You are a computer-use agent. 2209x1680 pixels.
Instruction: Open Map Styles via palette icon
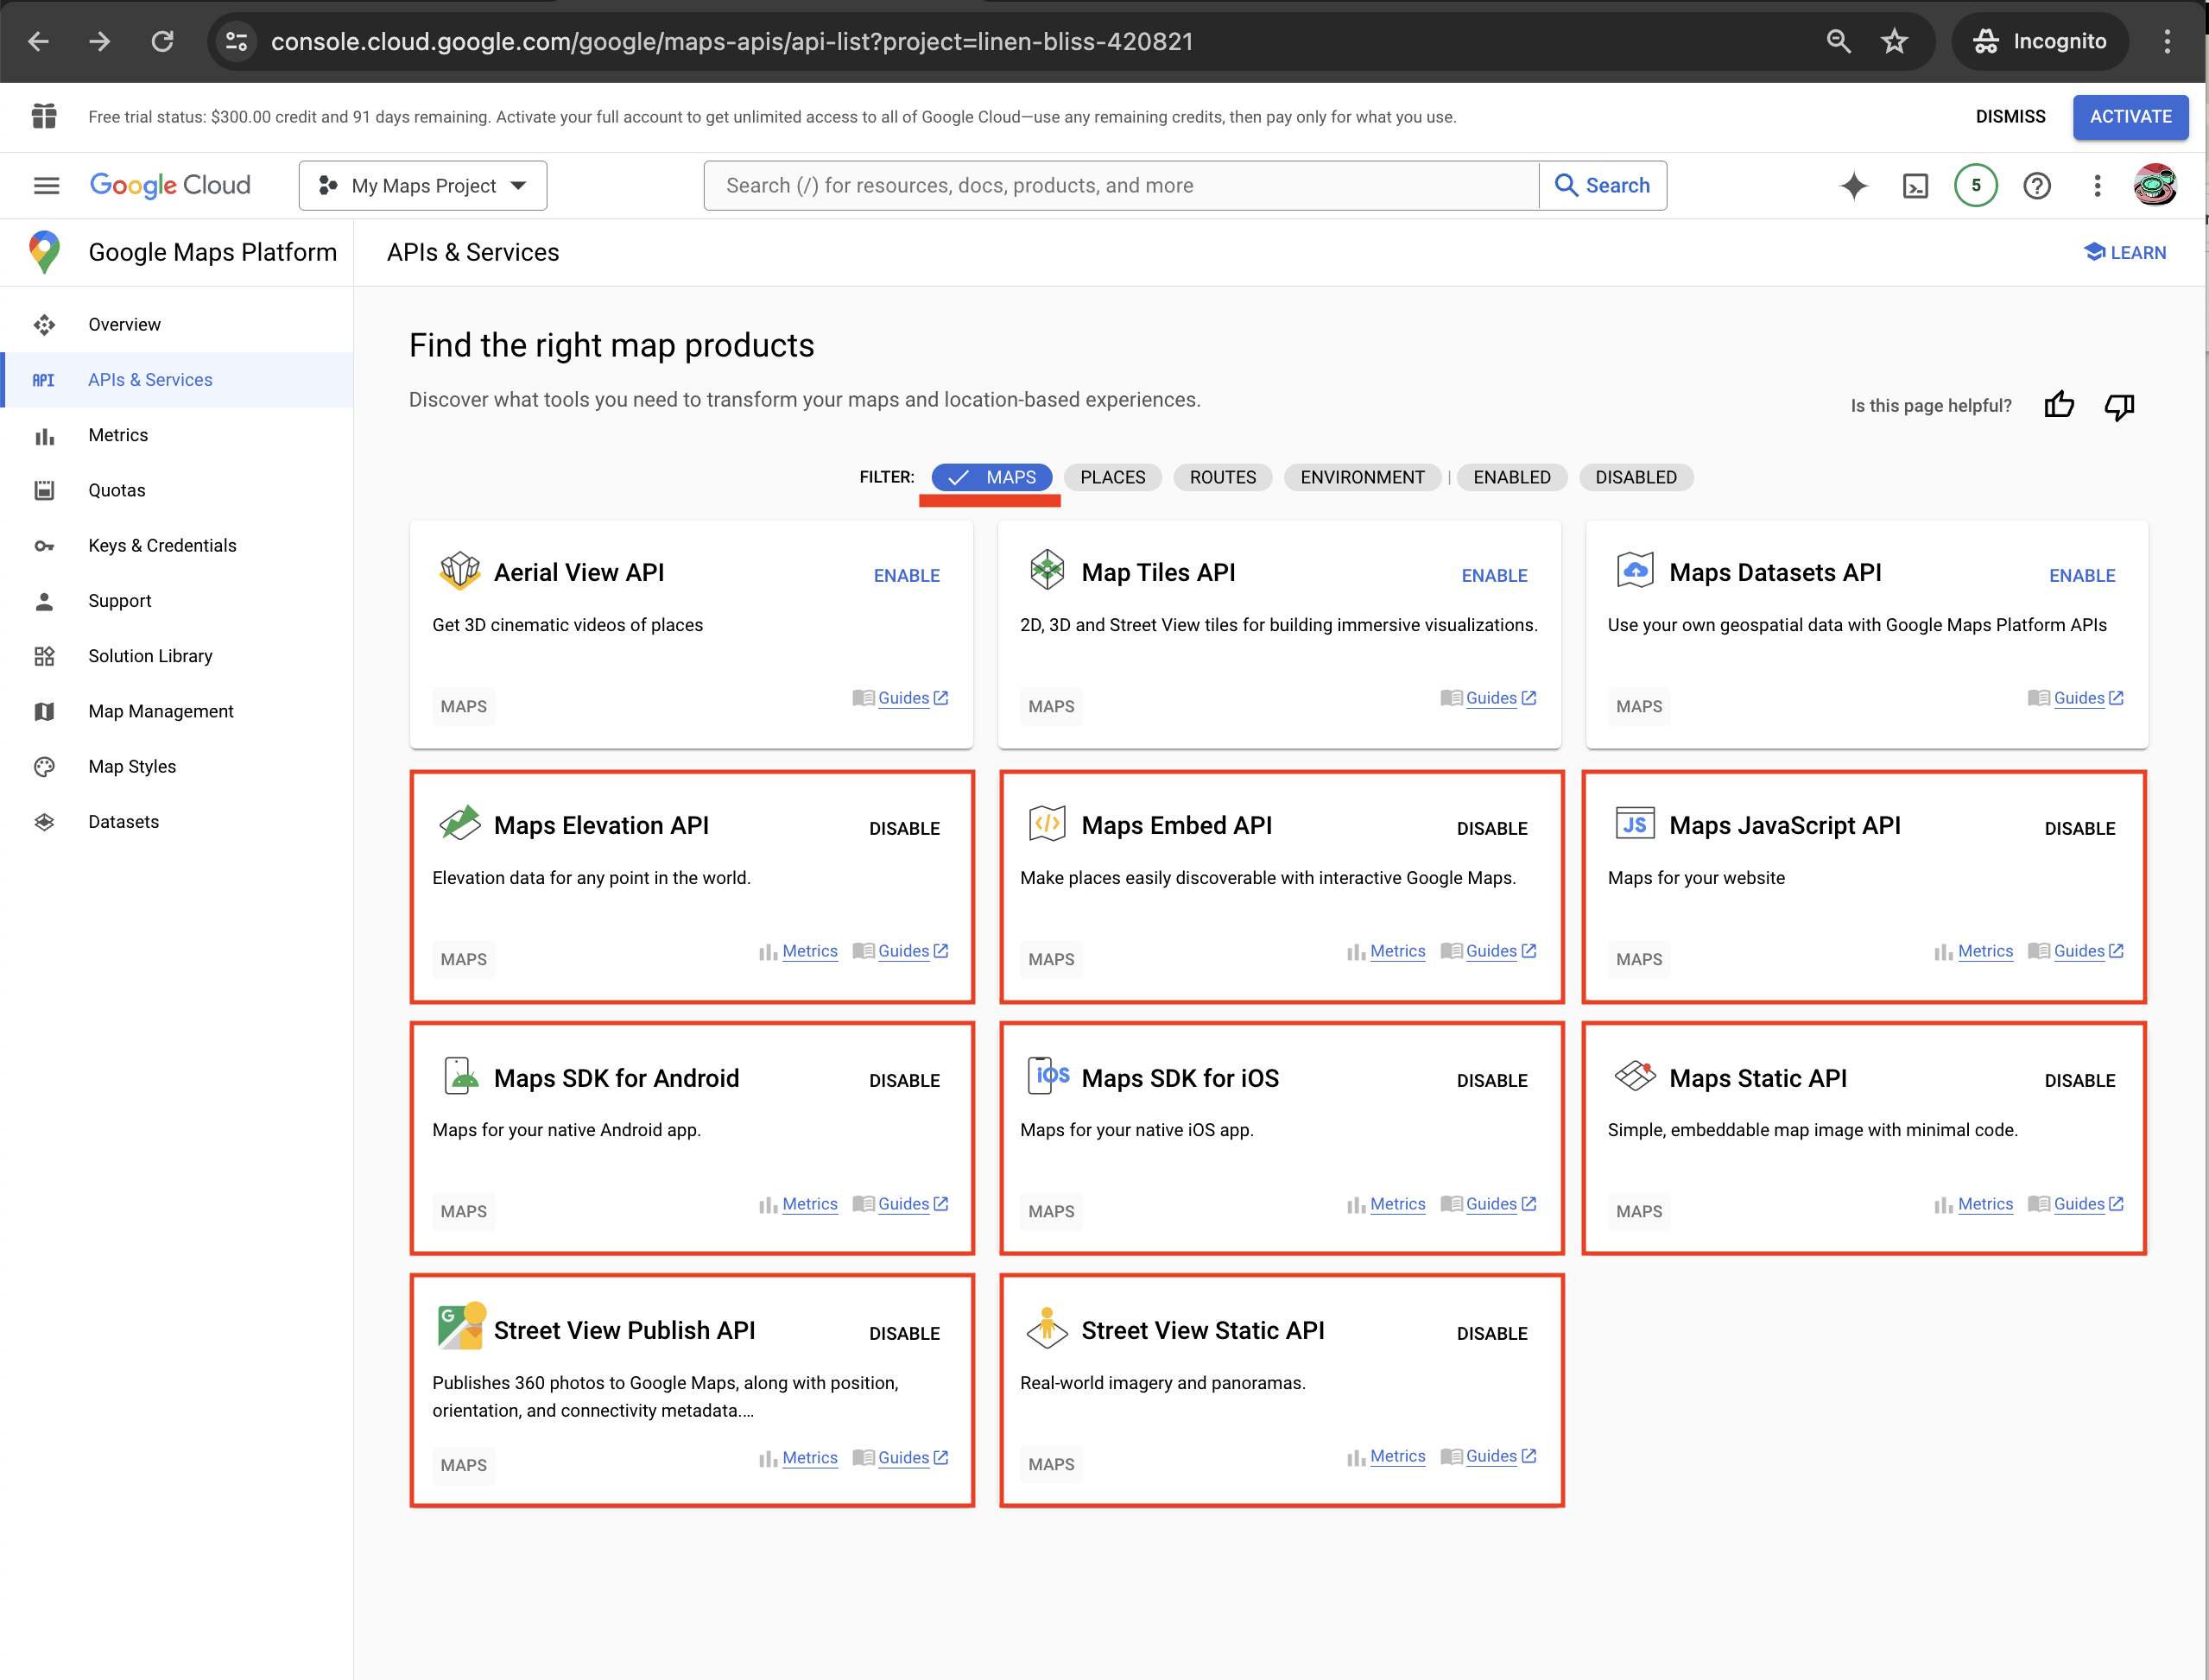pyautogui.click(x=44, y=766)
